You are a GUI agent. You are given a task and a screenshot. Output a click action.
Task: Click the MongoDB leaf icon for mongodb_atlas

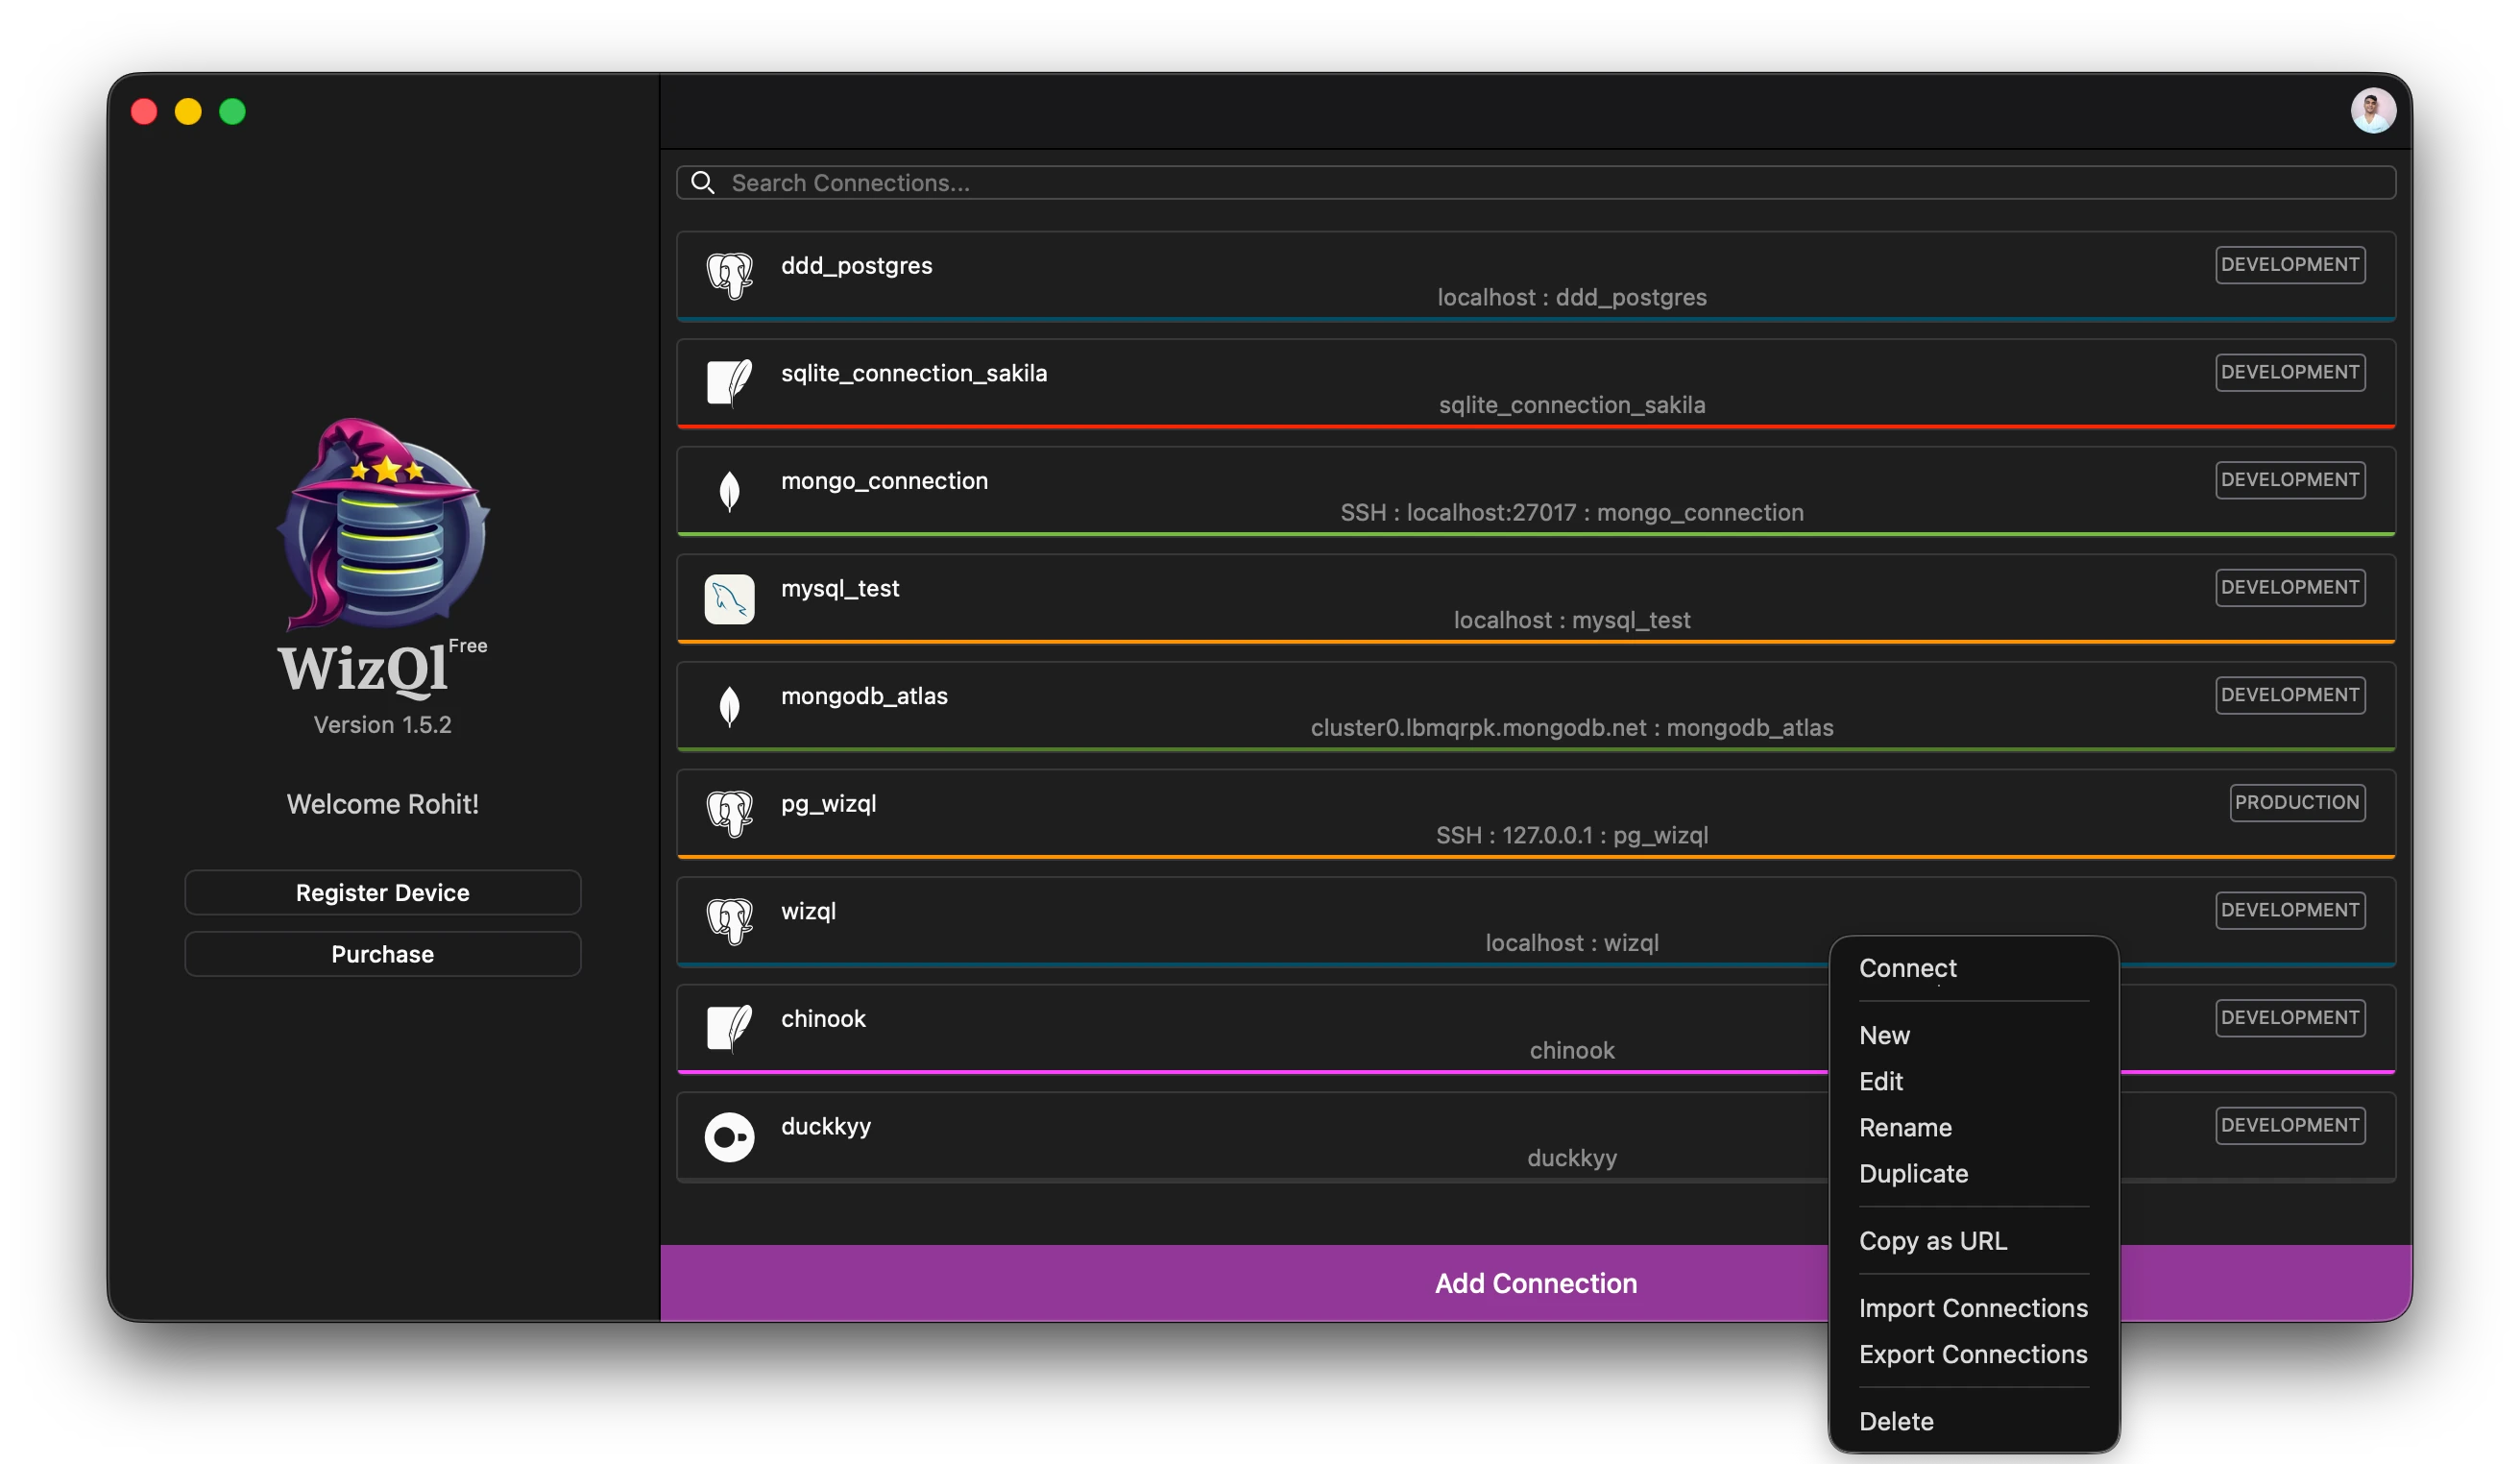729,705
